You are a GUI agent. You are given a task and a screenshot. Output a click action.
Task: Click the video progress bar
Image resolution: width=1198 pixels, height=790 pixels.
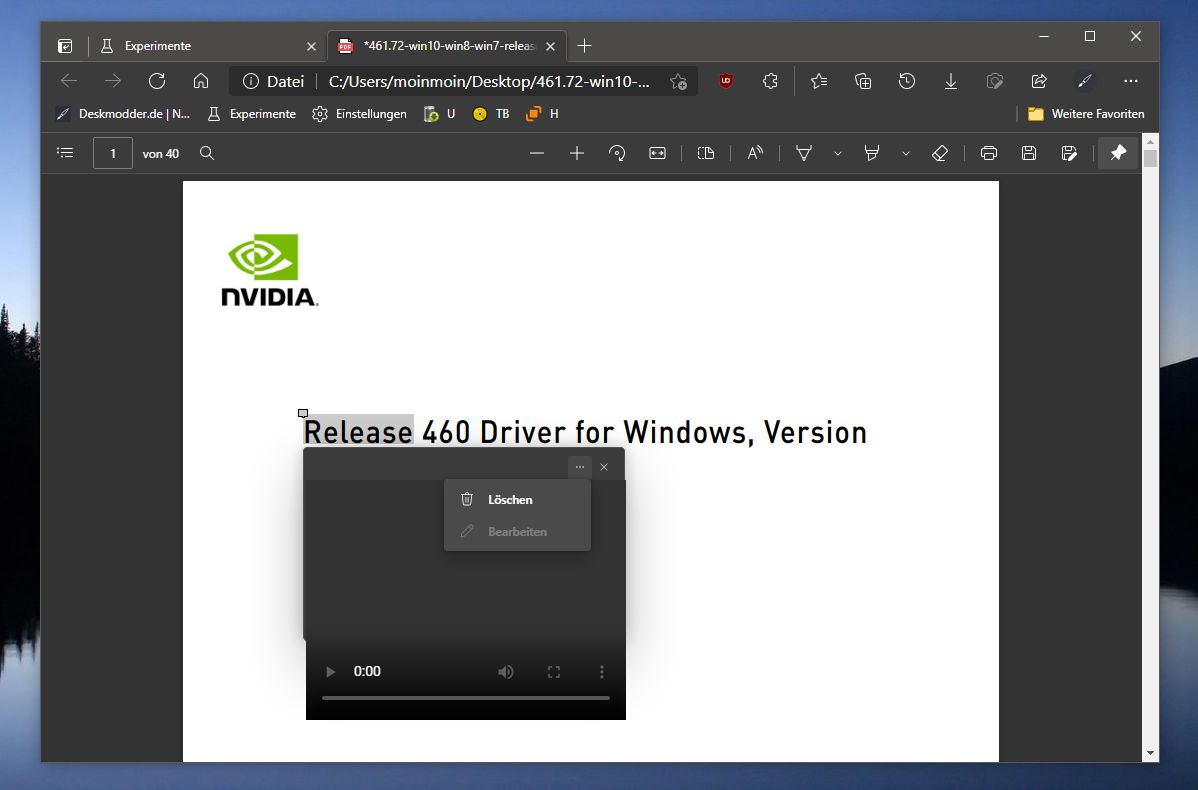pyautogui.click(x=466, y=698)
